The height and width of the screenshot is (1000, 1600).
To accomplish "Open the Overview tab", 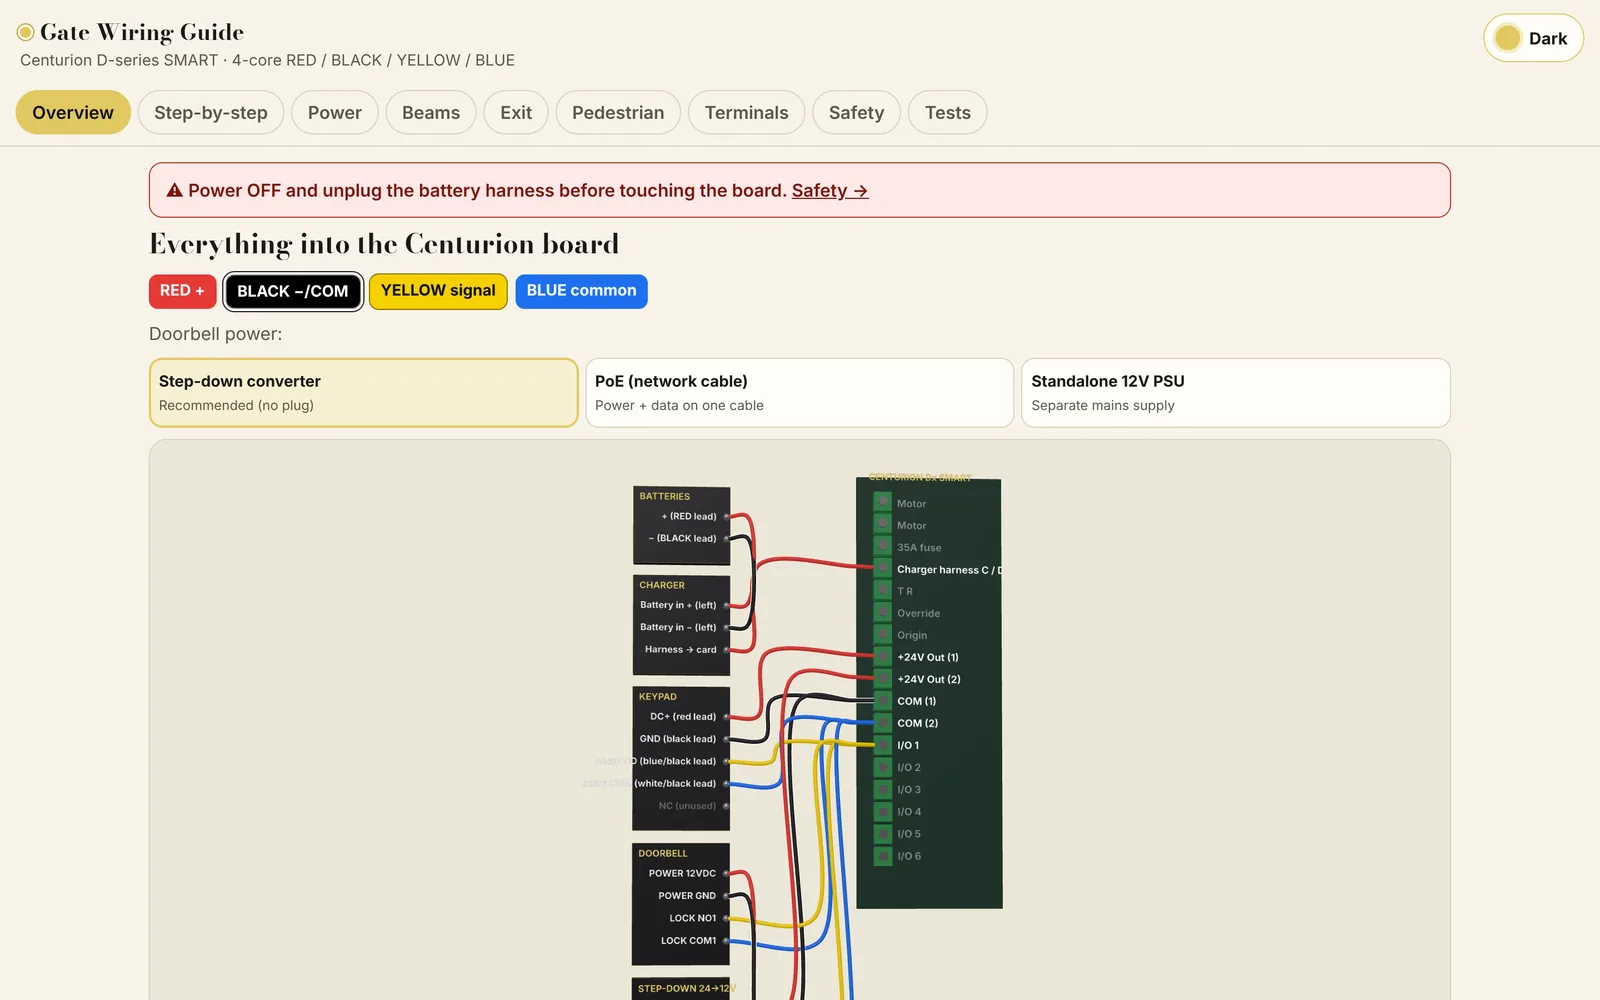I will click(73, 112).
